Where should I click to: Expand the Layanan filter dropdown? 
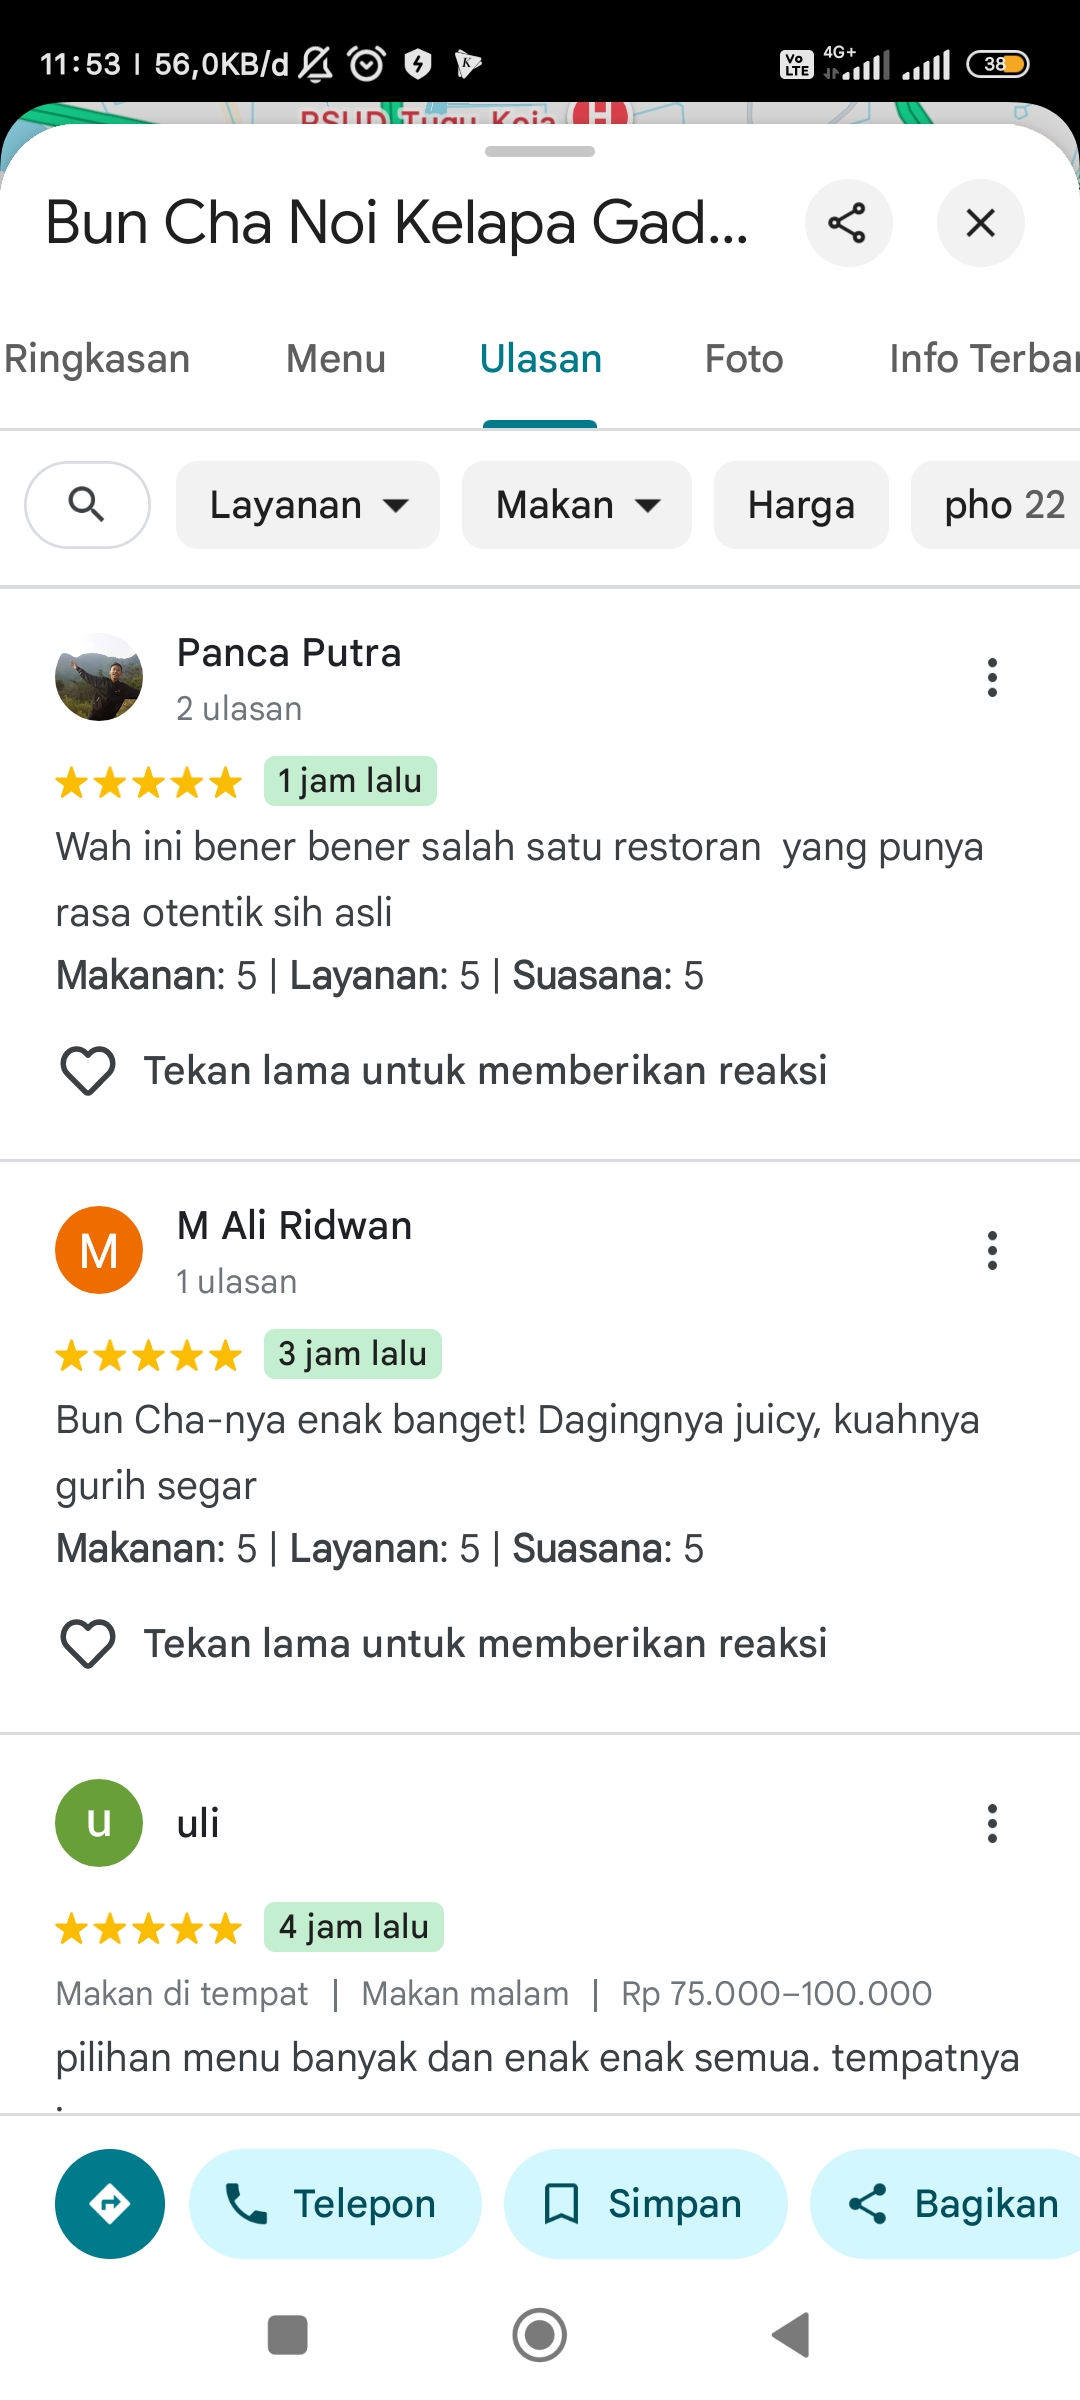click(308, 505)
